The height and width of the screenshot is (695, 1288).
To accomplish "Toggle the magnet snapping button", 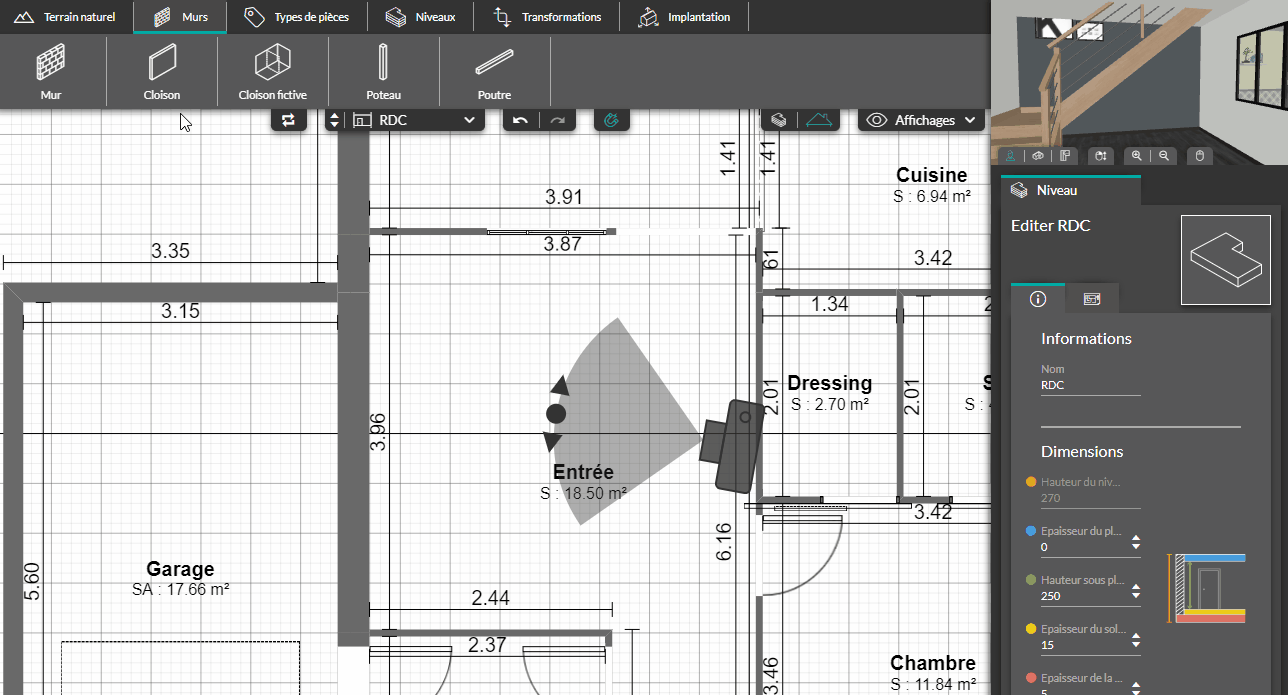I will tap(612, 120).
